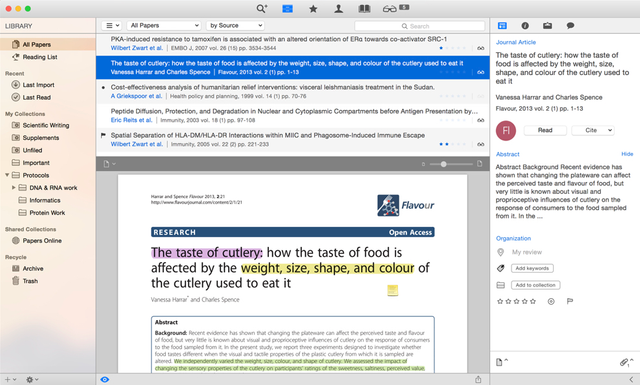Select All Papers in the library
This screenshot has width=640, height=385.
48,44
